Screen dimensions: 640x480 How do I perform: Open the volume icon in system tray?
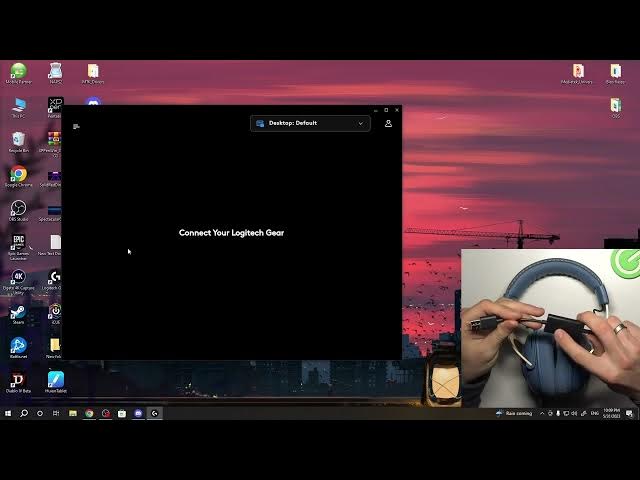point(574,413)
